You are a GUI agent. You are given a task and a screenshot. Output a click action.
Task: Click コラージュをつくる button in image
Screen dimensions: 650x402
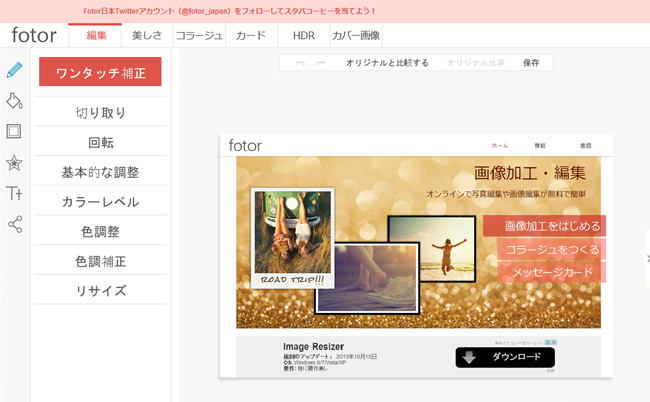click(x=551, y=249)
